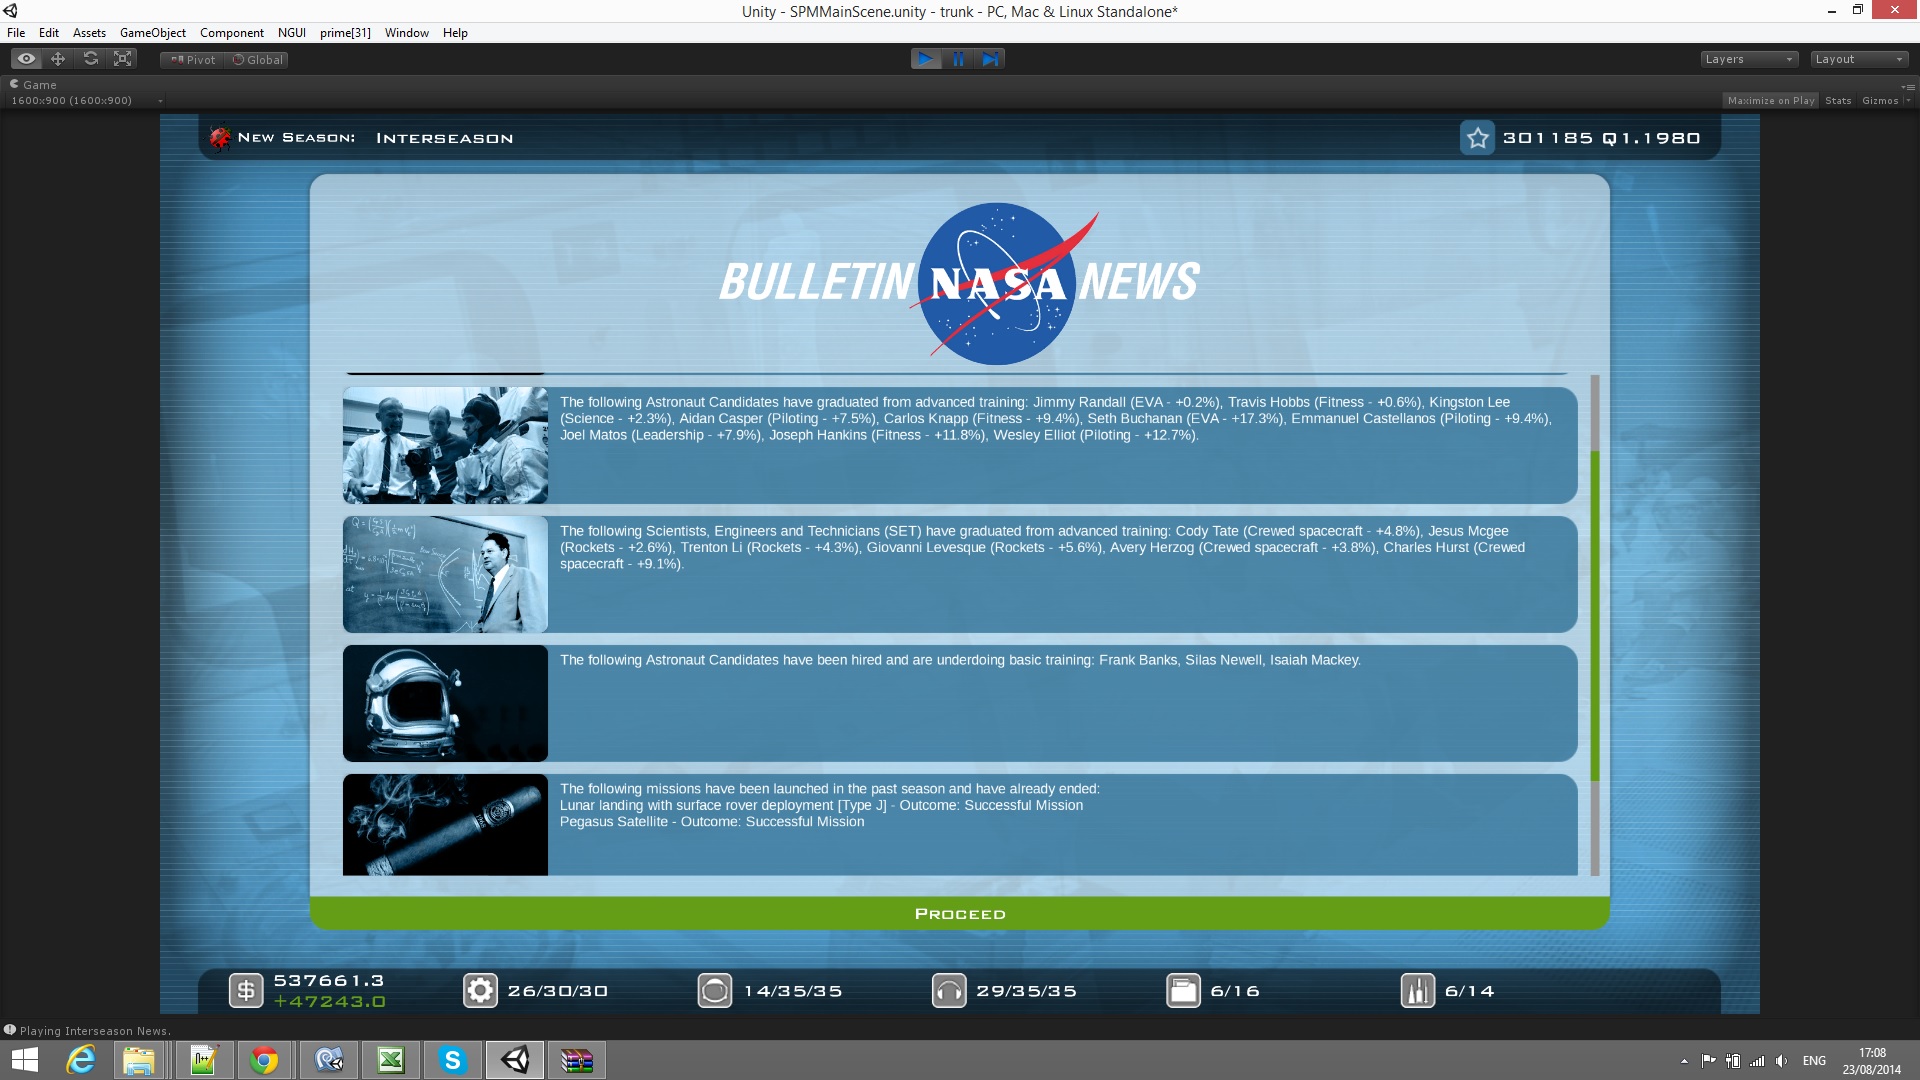Viewport: 1920px width, 1080px height.
Task: Click the folder programs 6/16 icon
Action: [x=1183, y=991]
